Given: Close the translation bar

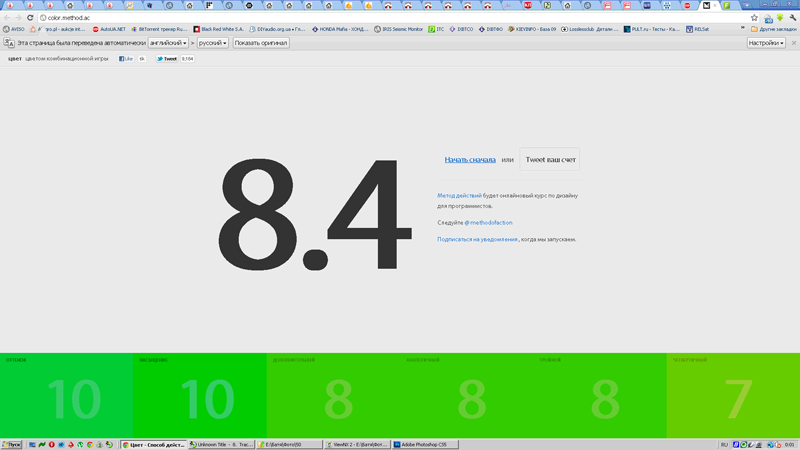Looking at the screenshot, I should pos(794,43).
